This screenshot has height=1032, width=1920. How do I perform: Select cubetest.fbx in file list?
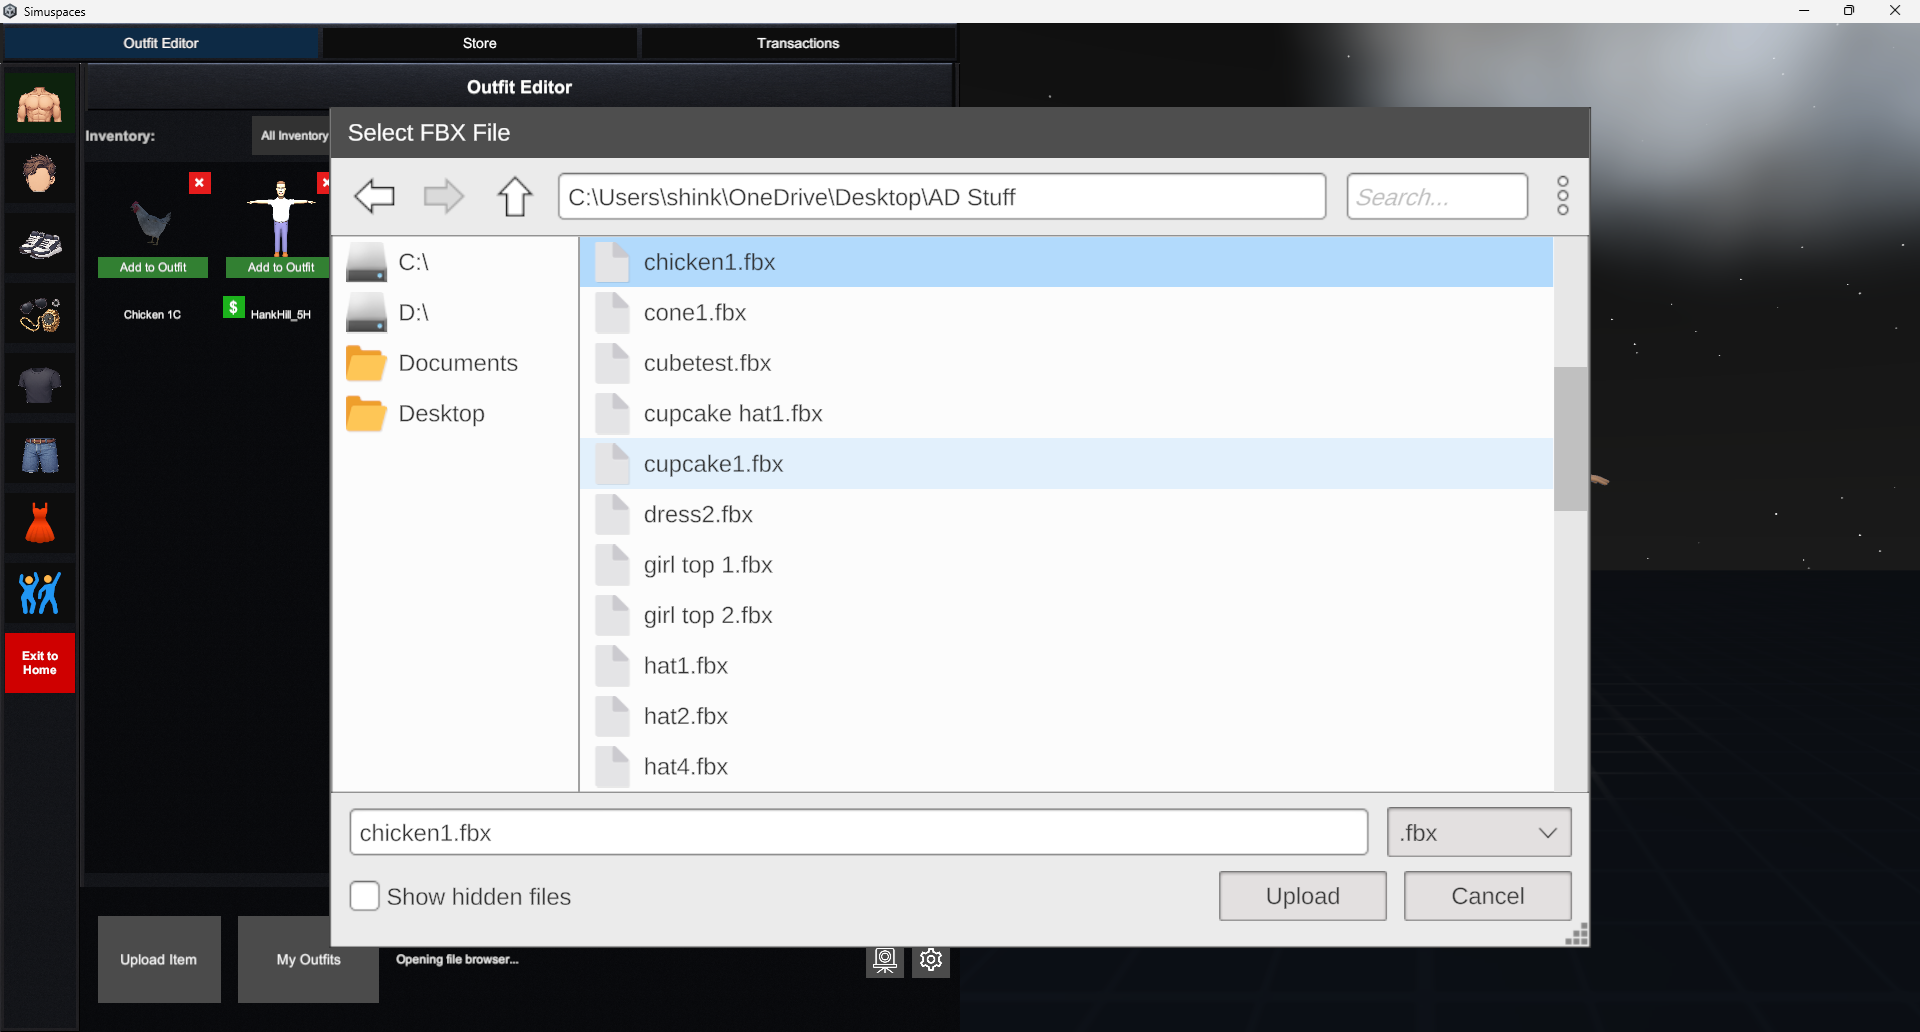pos(1066,363)
